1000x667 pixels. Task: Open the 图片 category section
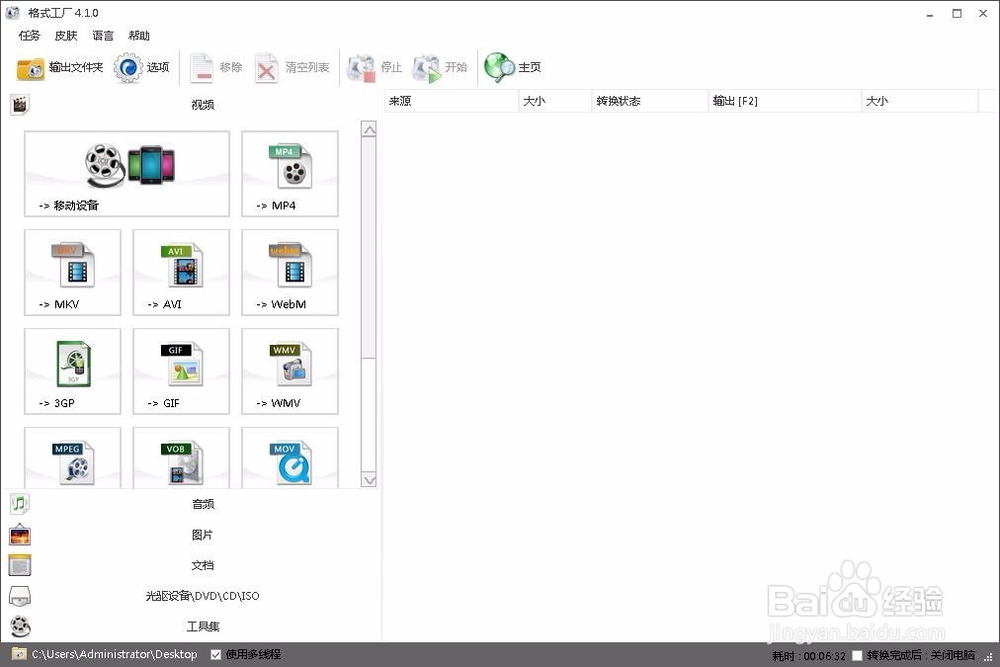203,534
